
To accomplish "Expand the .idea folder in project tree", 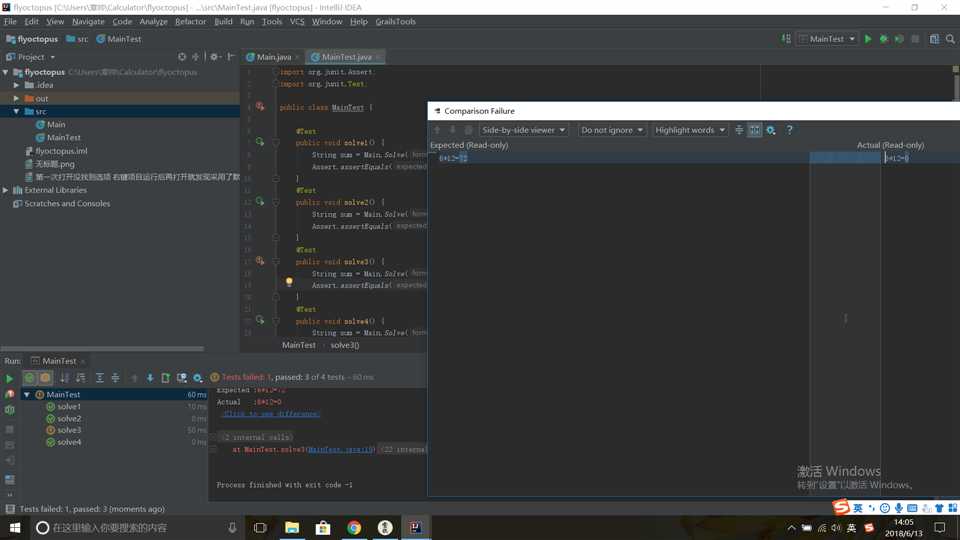I will coord(17,85).
